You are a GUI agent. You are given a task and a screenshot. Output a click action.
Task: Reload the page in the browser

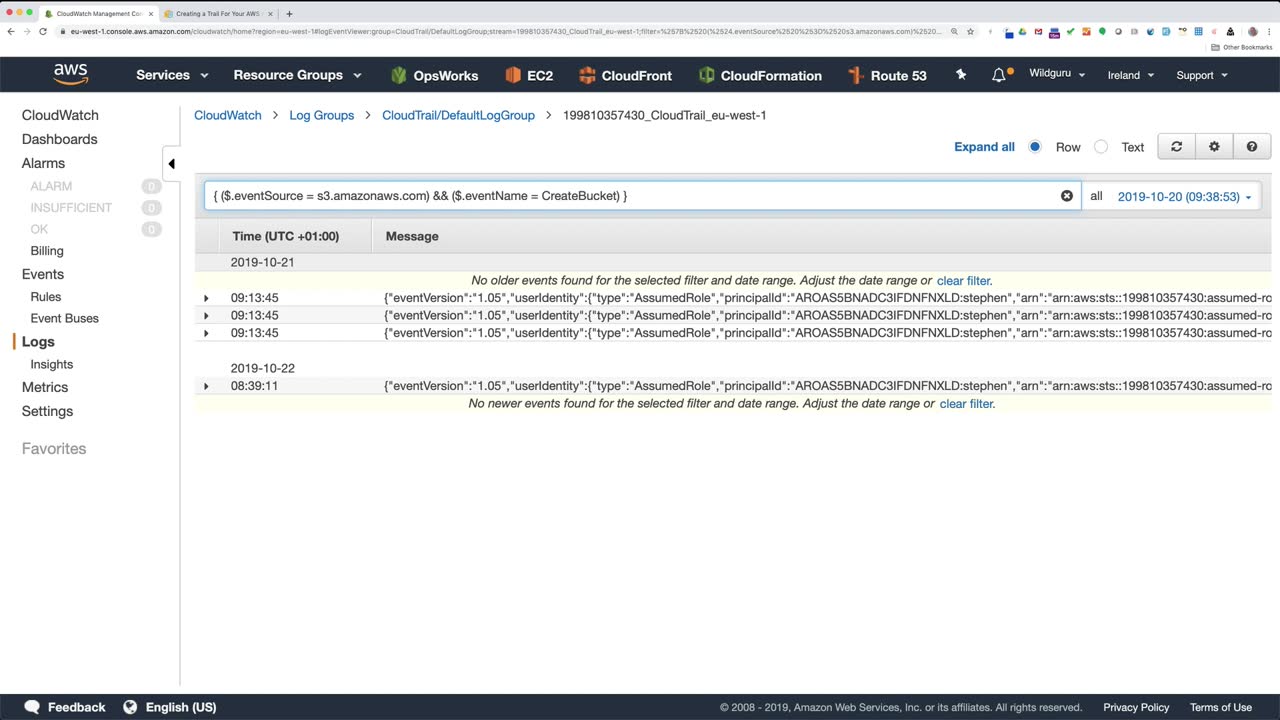(x=43, y=31)
